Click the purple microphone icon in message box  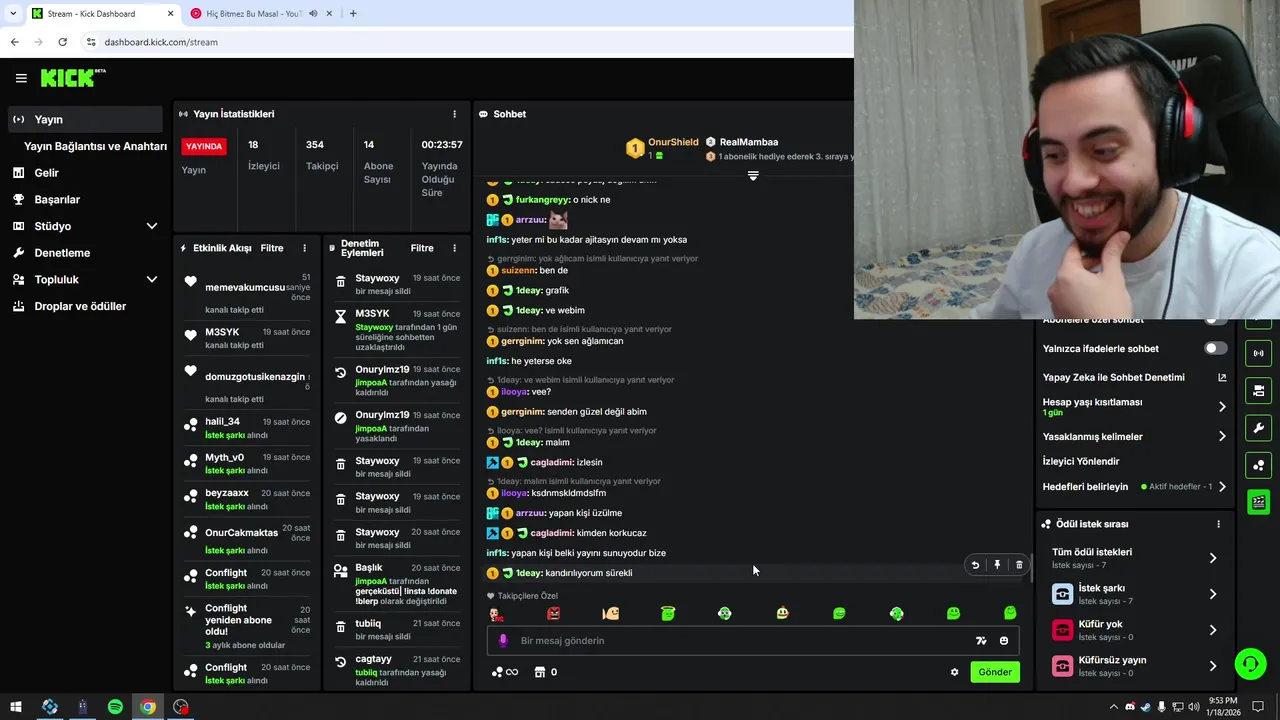tap(503, 641)
